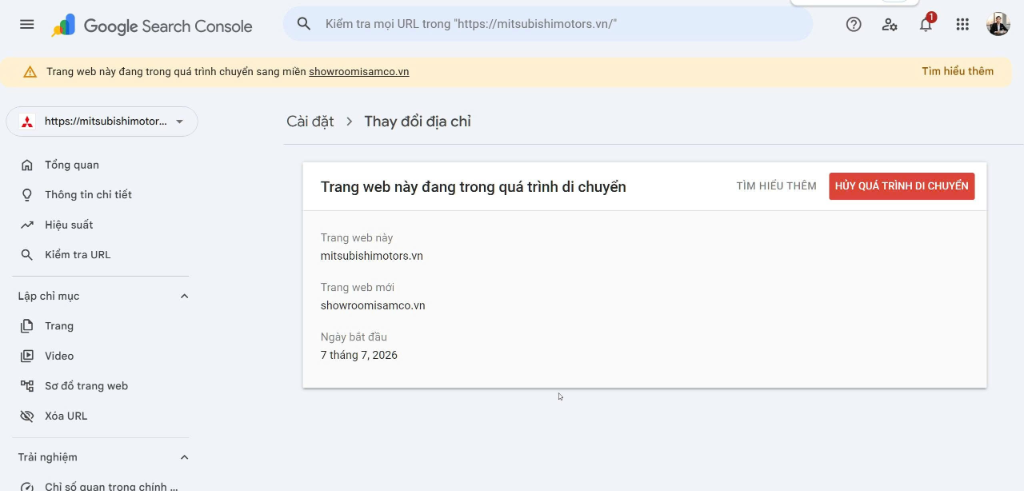The image size is (1024, 491).
Task: Click the date 7 tháng 7, 2026
Action: click(x=359, y=355)
